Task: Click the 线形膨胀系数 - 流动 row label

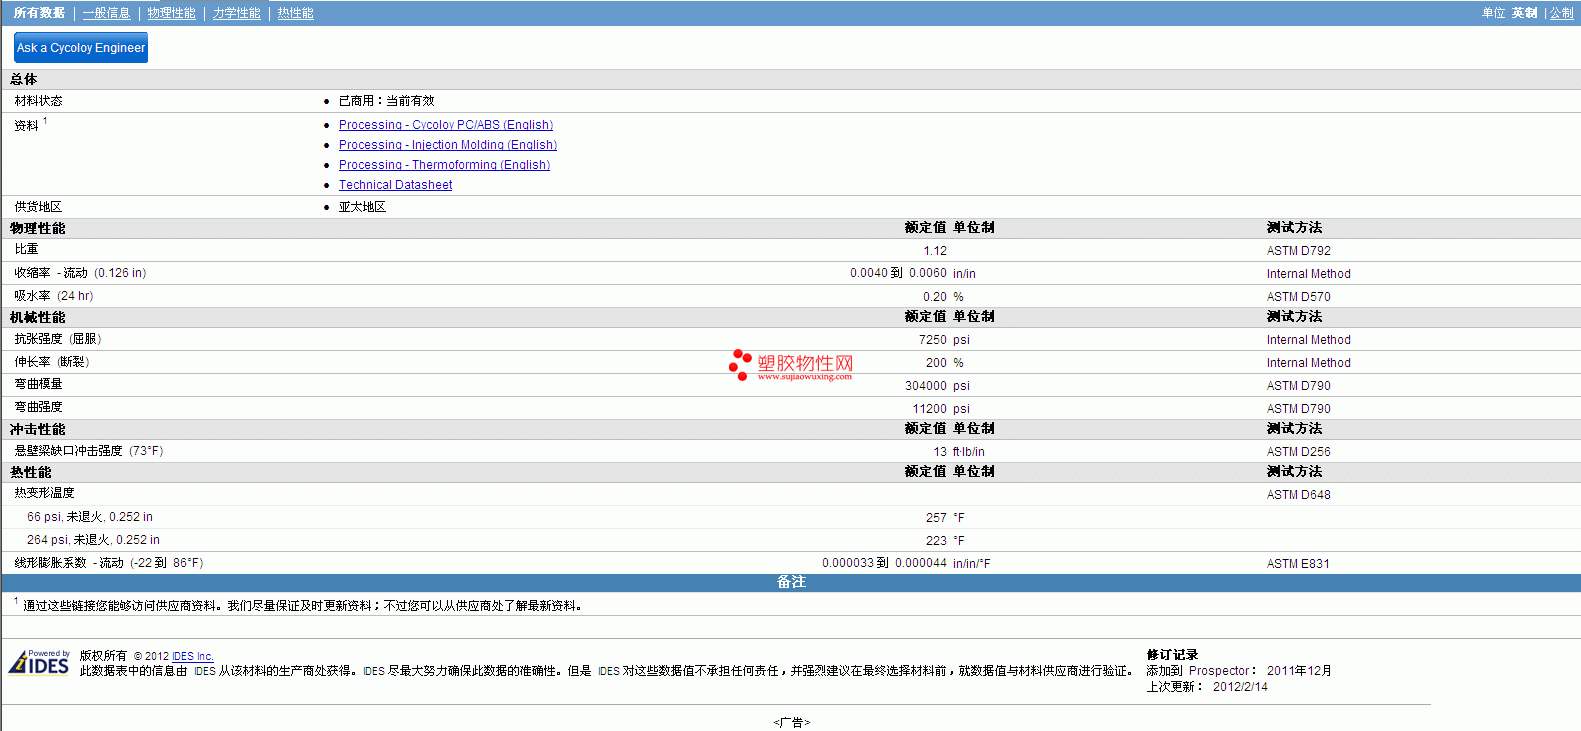Action: coord(109,563)
